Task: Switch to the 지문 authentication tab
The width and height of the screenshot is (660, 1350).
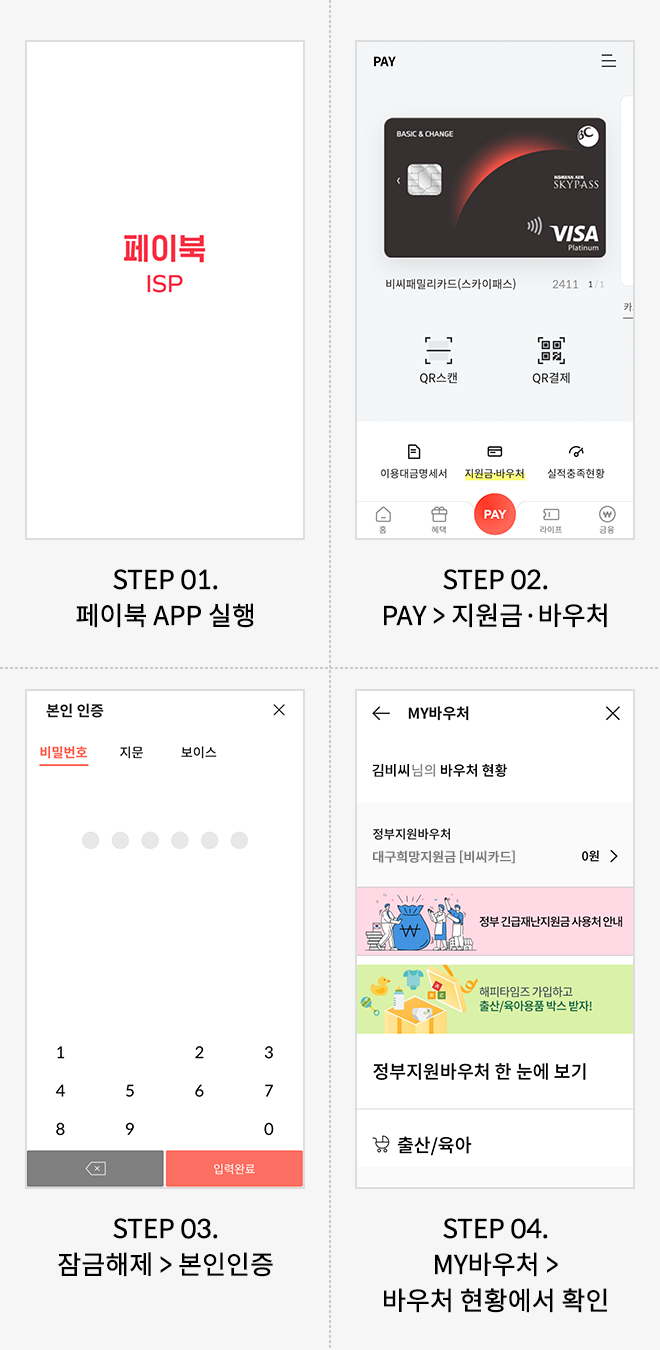Action: click(131, 755)
